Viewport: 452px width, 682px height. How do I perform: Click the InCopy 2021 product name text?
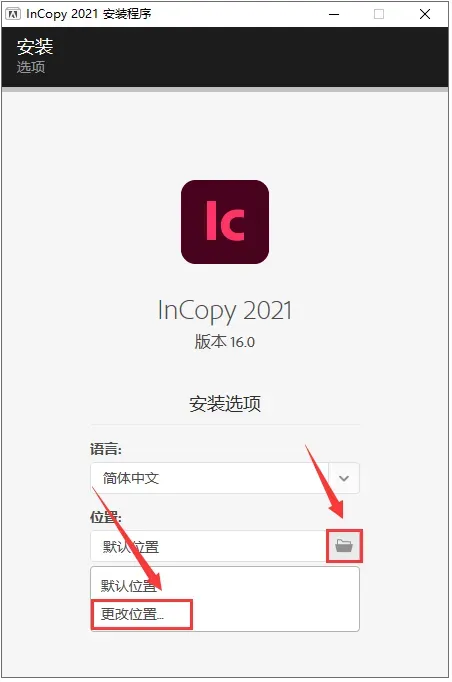point(224,311)
